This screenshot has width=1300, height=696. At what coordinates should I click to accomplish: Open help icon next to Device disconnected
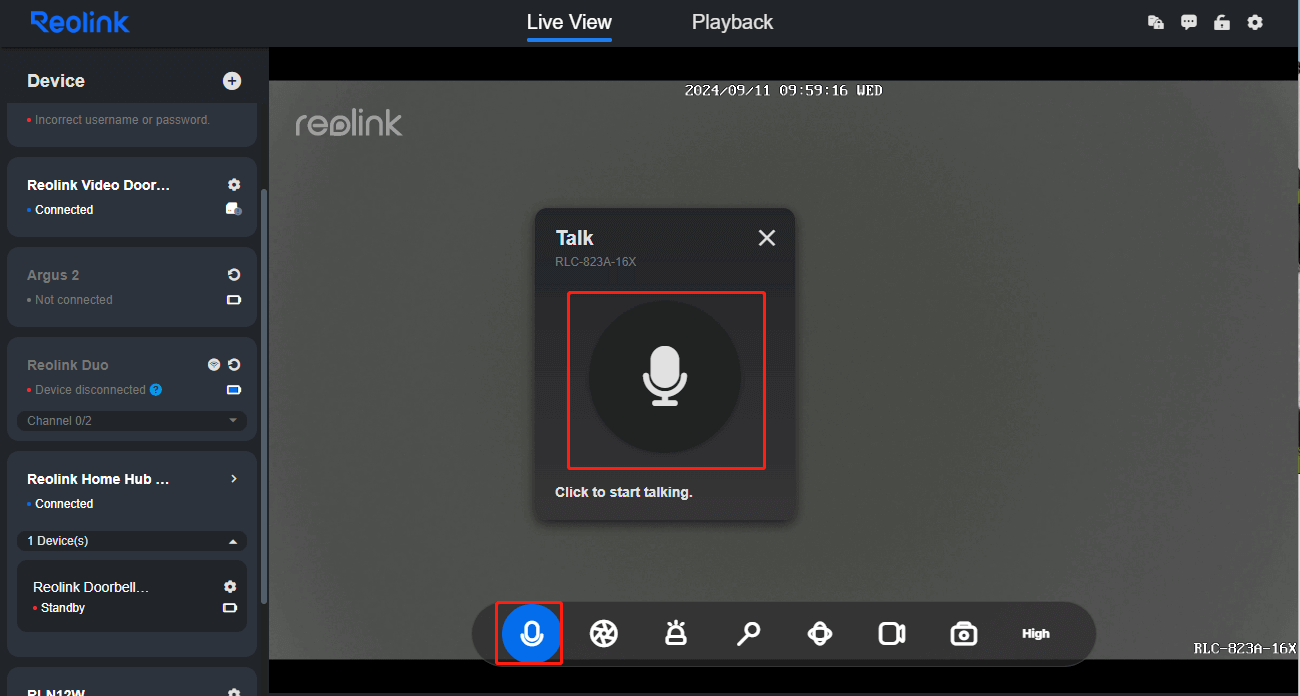point(156,390)
